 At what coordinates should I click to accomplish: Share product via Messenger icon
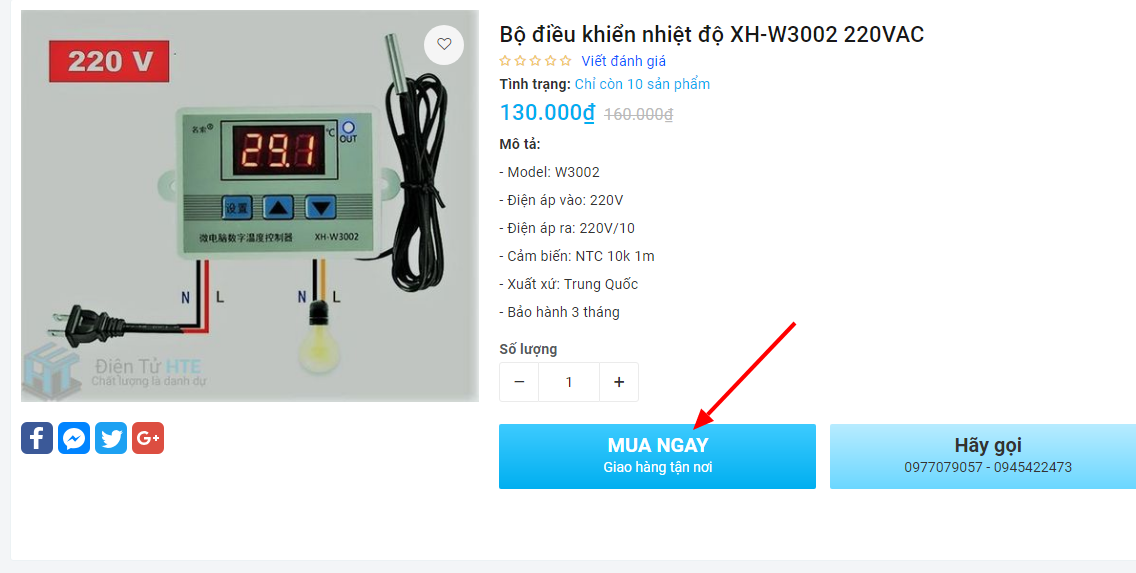coord(74,438)
